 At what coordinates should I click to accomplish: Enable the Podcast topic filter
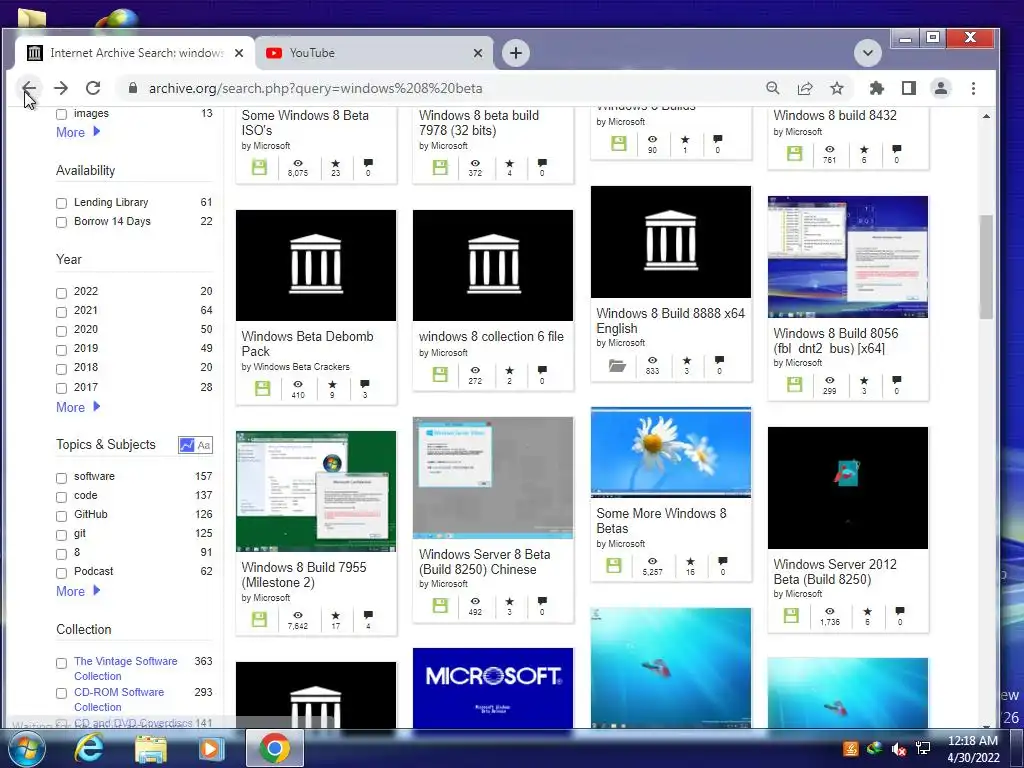[x=61, y=573]
